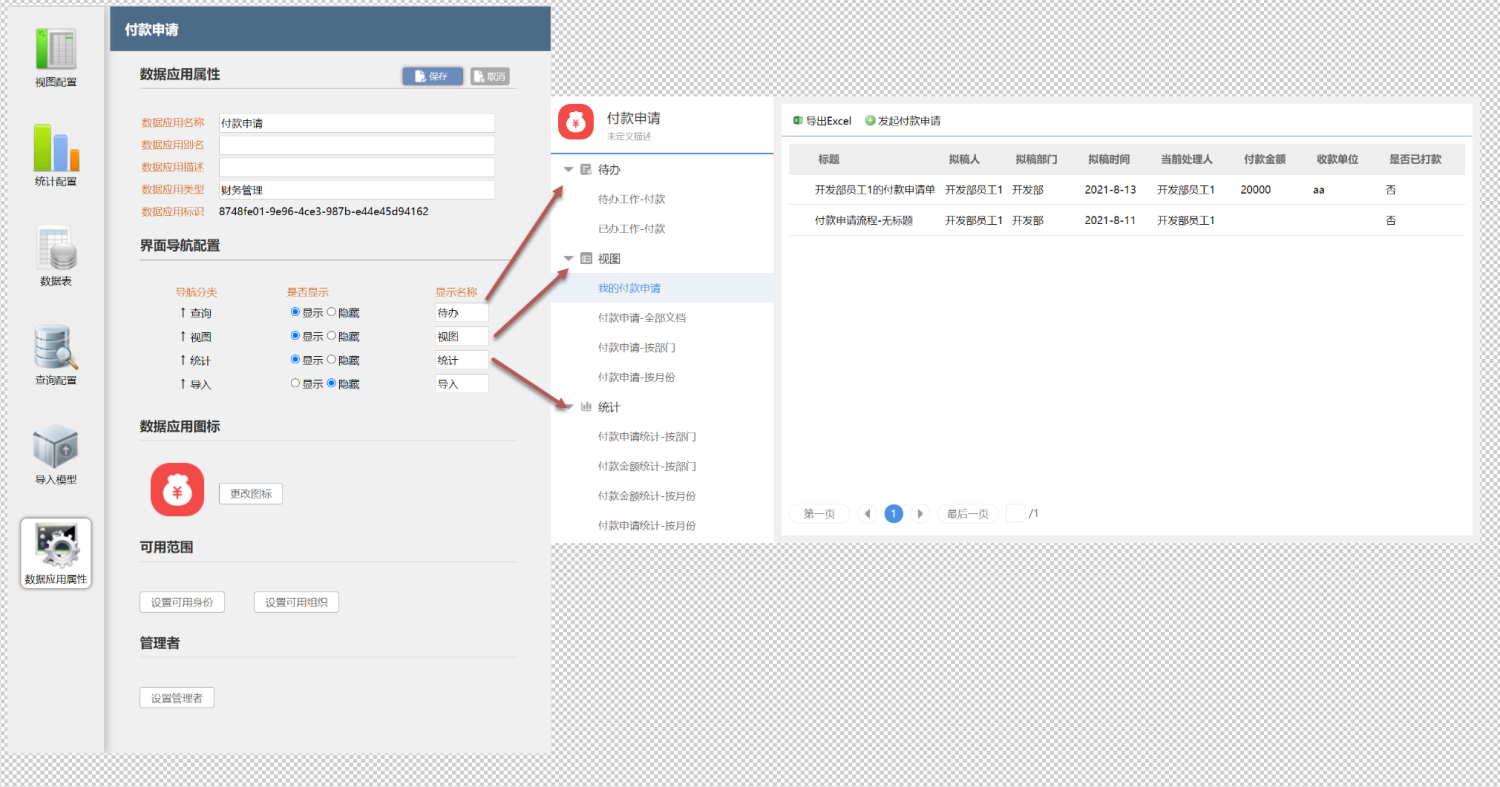The image size is (1500, 787).
Task: Open 查询配置 database search icon
Action: (x=56, y=348)
